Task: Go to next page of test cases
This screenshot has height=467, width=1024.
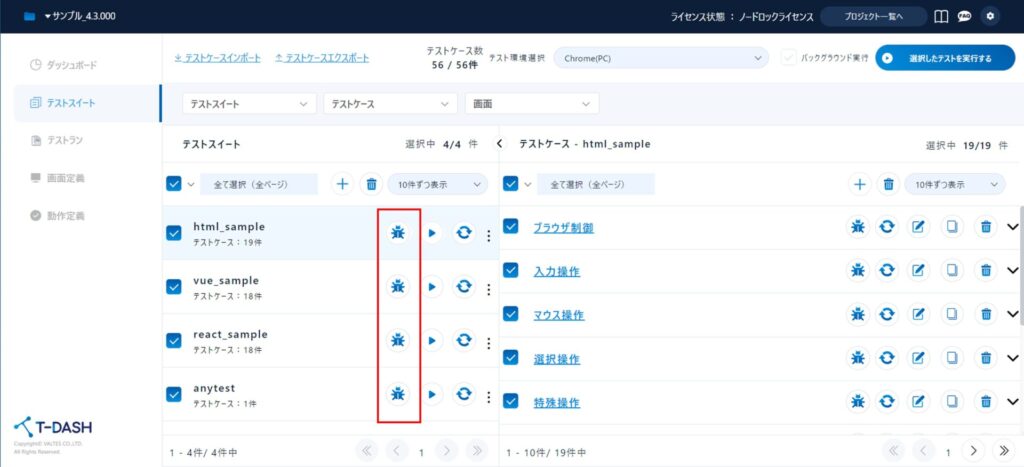Action: (x=973, y=452)
